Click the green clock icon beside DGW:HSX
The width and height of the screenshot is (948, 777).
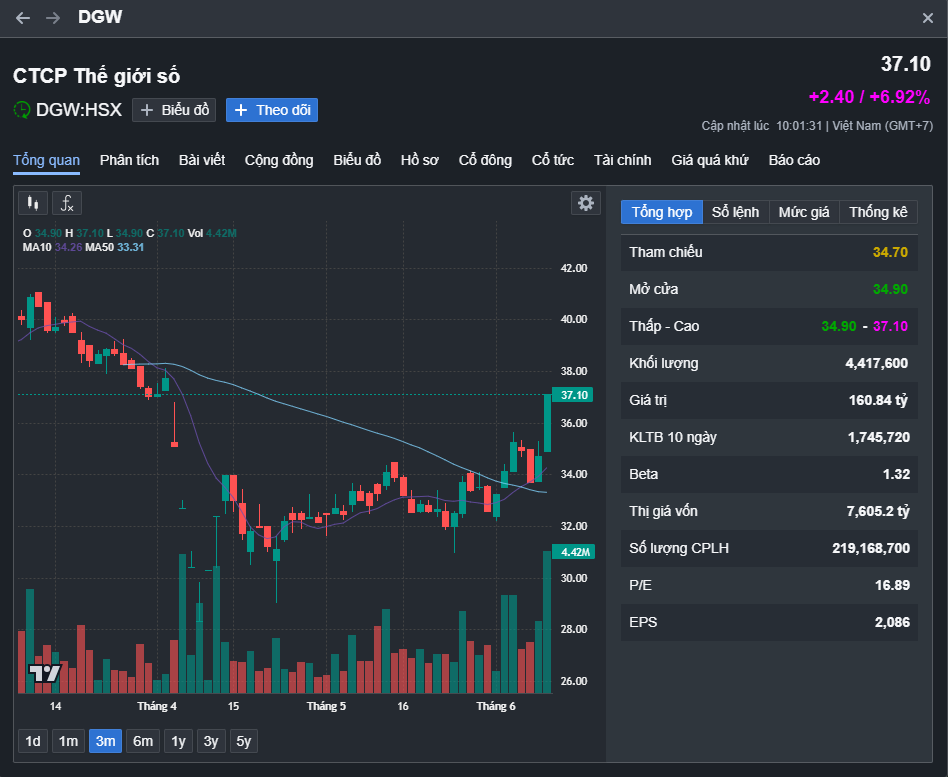(x=22, y=110)
